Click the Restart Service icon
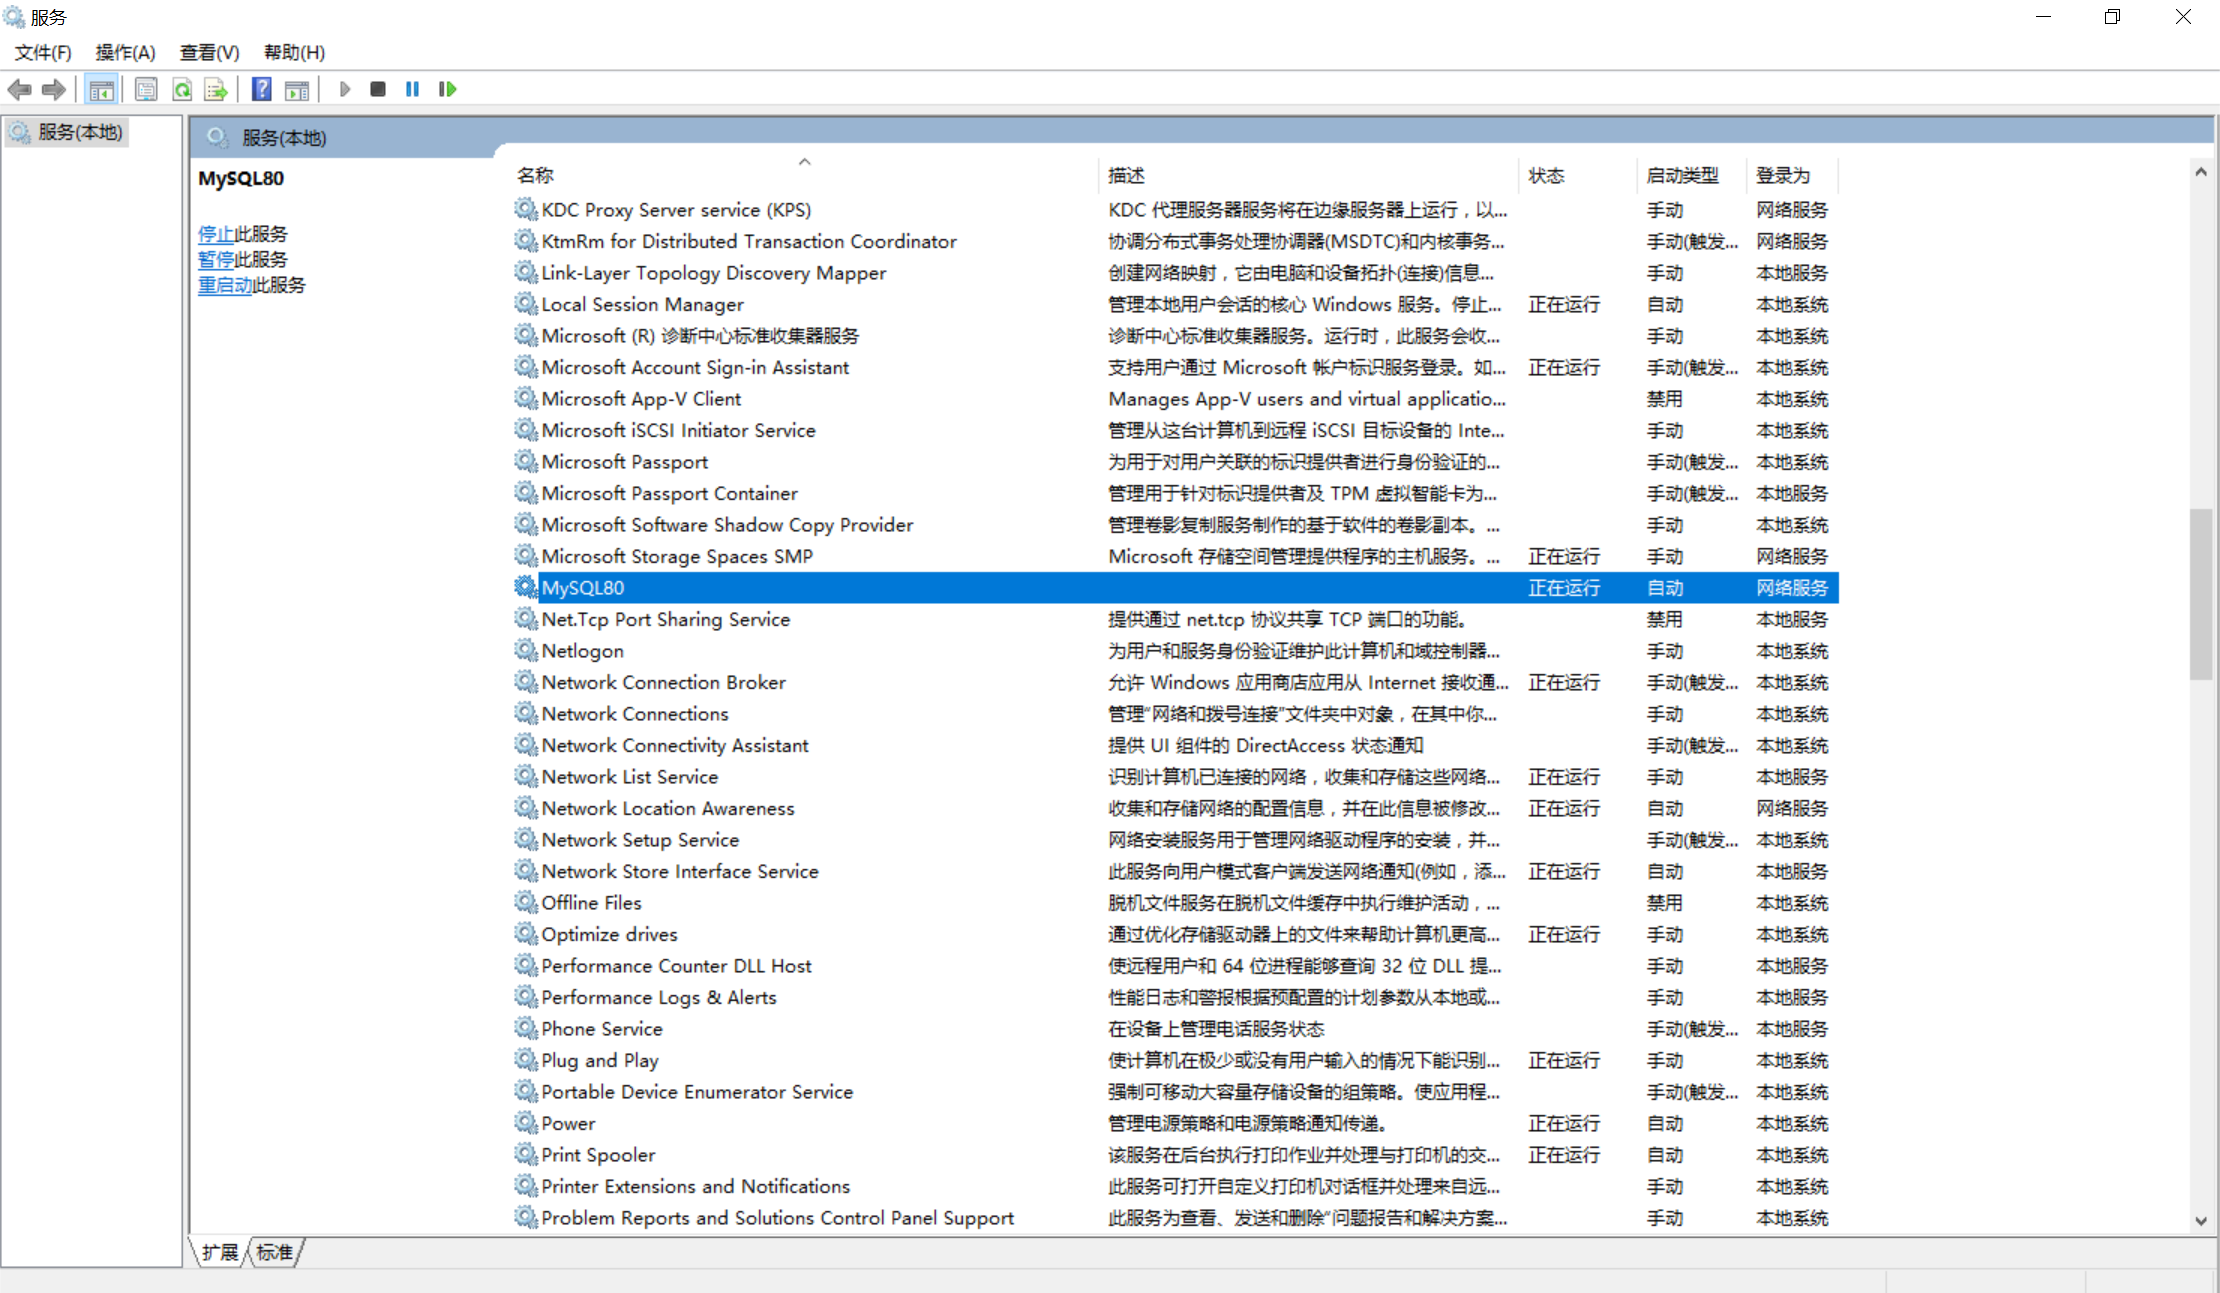The image size is (2220, 1293). (448, 89)
